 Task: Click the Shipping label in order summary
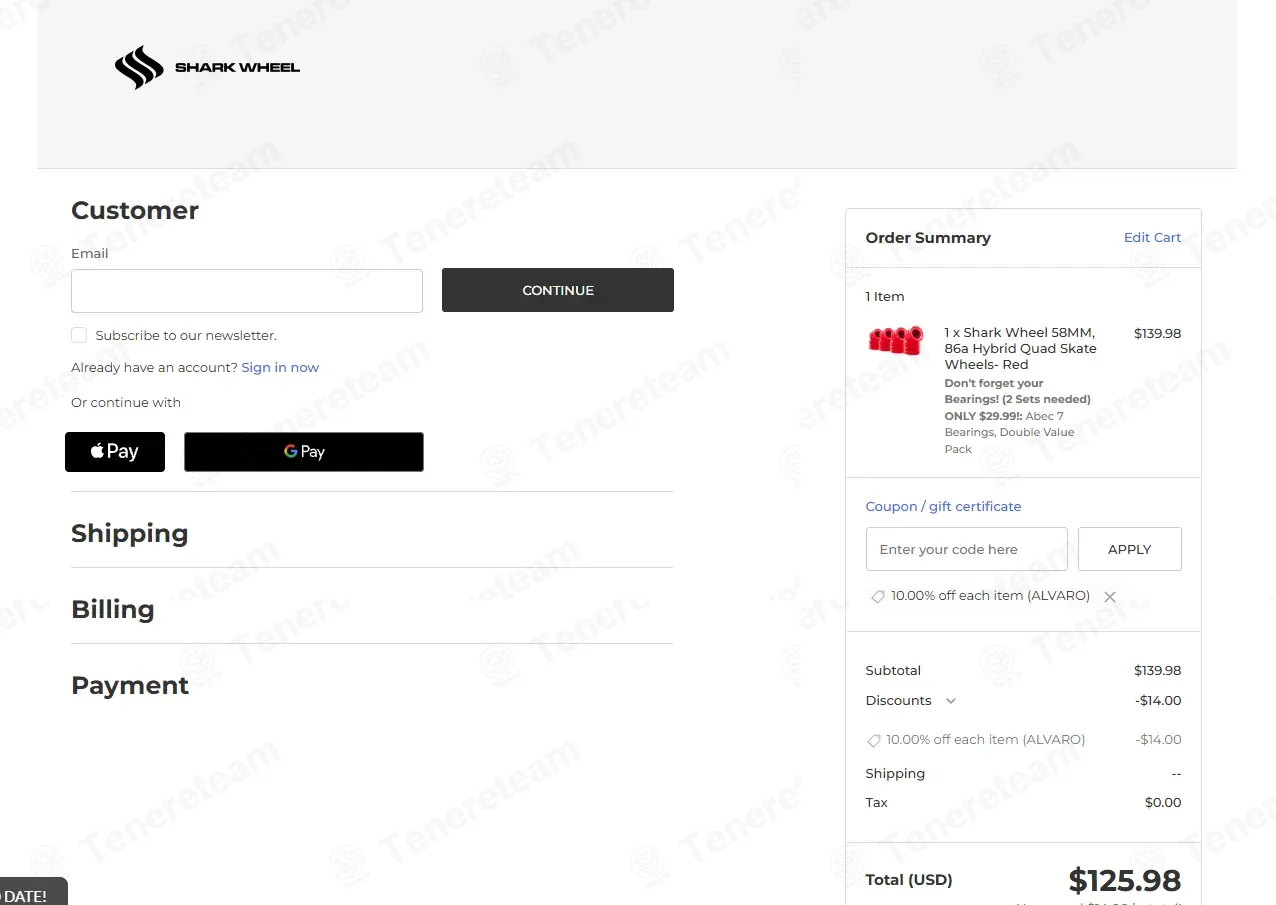point(895,773)
